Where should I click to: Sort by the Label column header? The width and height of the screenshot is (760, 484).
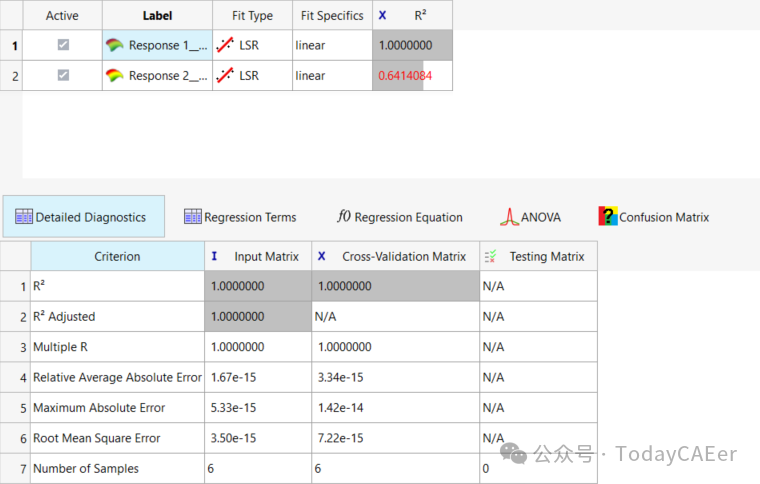[157, 16]
